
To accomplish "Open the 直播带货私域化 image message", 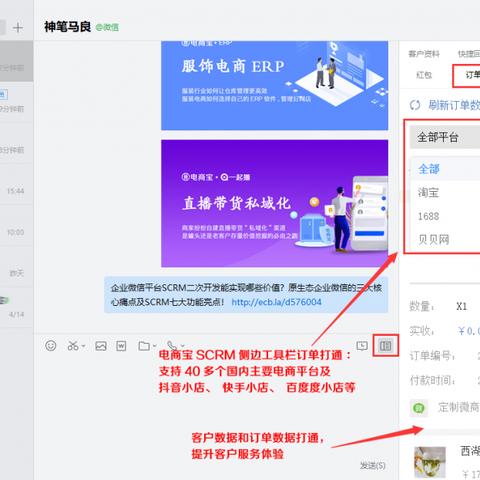I will tap(274, 203).
